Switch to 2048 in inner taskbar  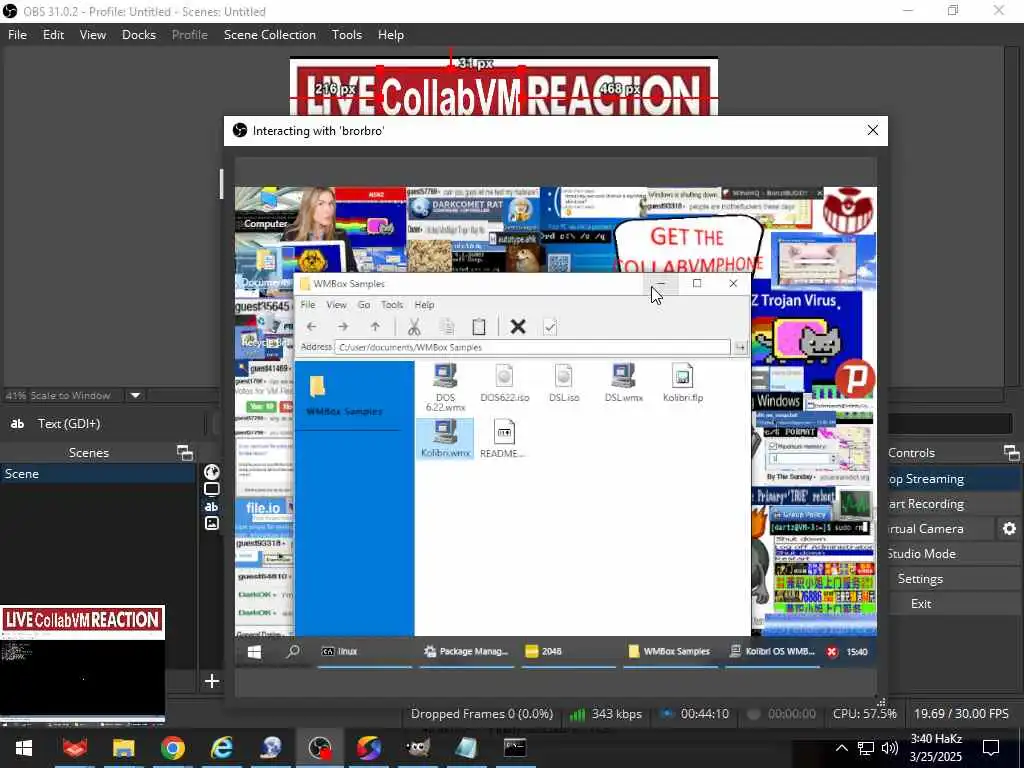[568, 652]
